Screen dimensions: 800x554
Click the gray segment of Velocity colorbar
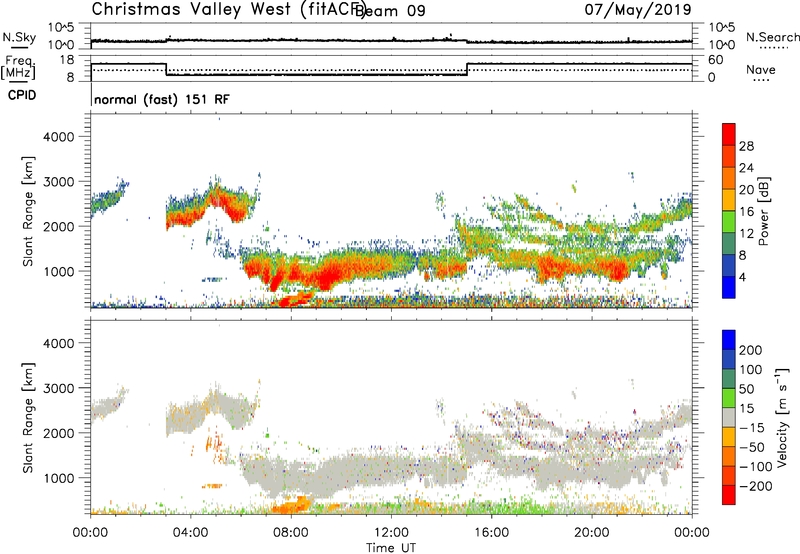coord(729,418)
